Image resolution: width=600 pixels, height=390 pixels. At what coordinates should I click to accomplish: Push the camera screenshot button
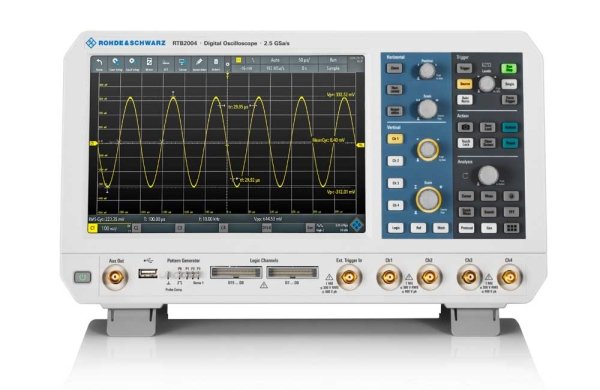[465, 127]
